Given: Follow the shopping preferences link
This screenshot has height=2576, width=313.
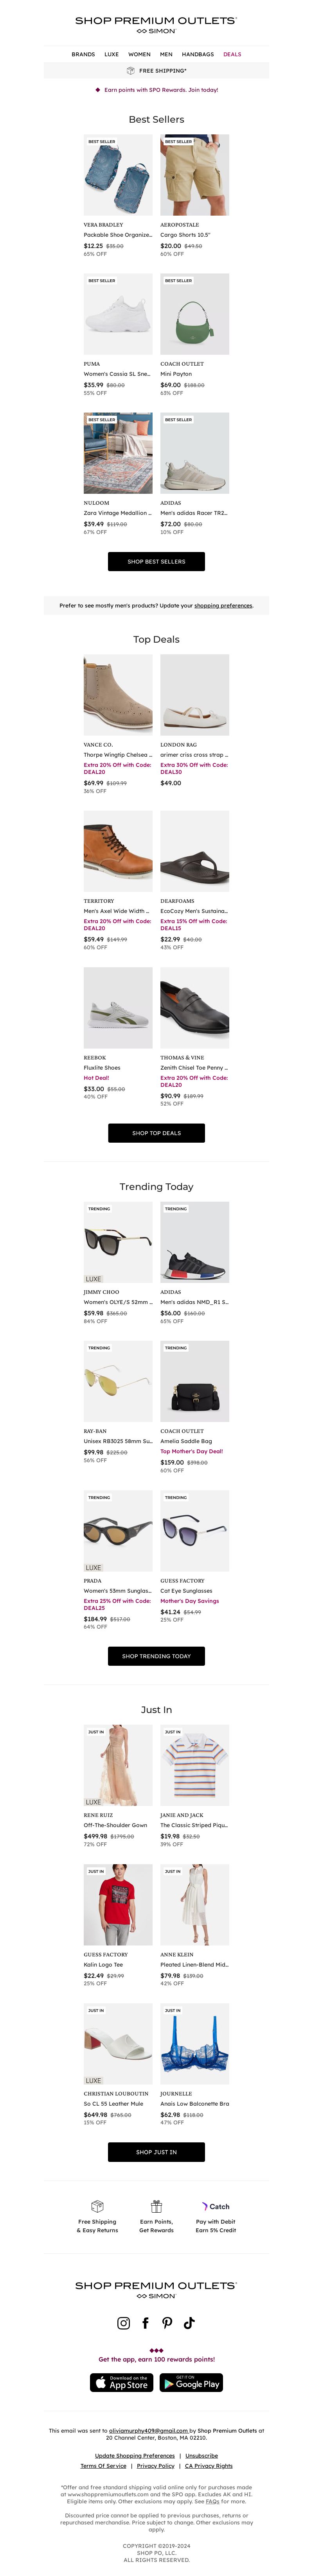Looking at the screenshot, I should coord(223,605).
